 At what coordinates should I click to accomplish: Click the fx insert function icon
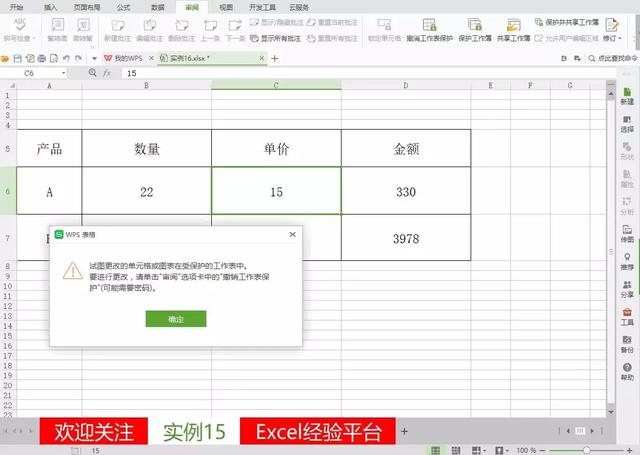click(107, 73)
